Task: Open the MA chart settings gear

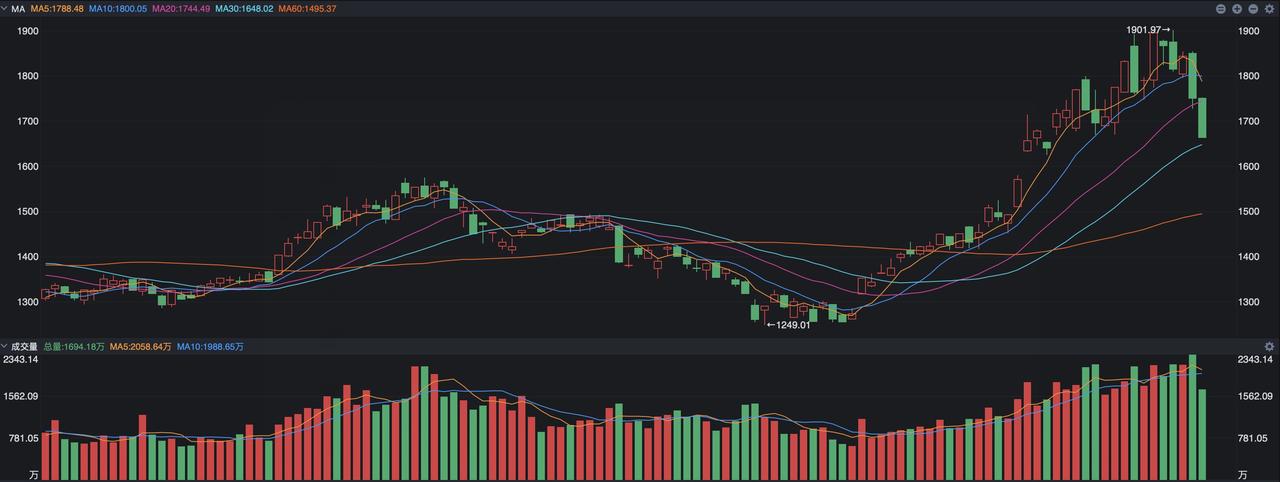Action: tap(1269, 9)
